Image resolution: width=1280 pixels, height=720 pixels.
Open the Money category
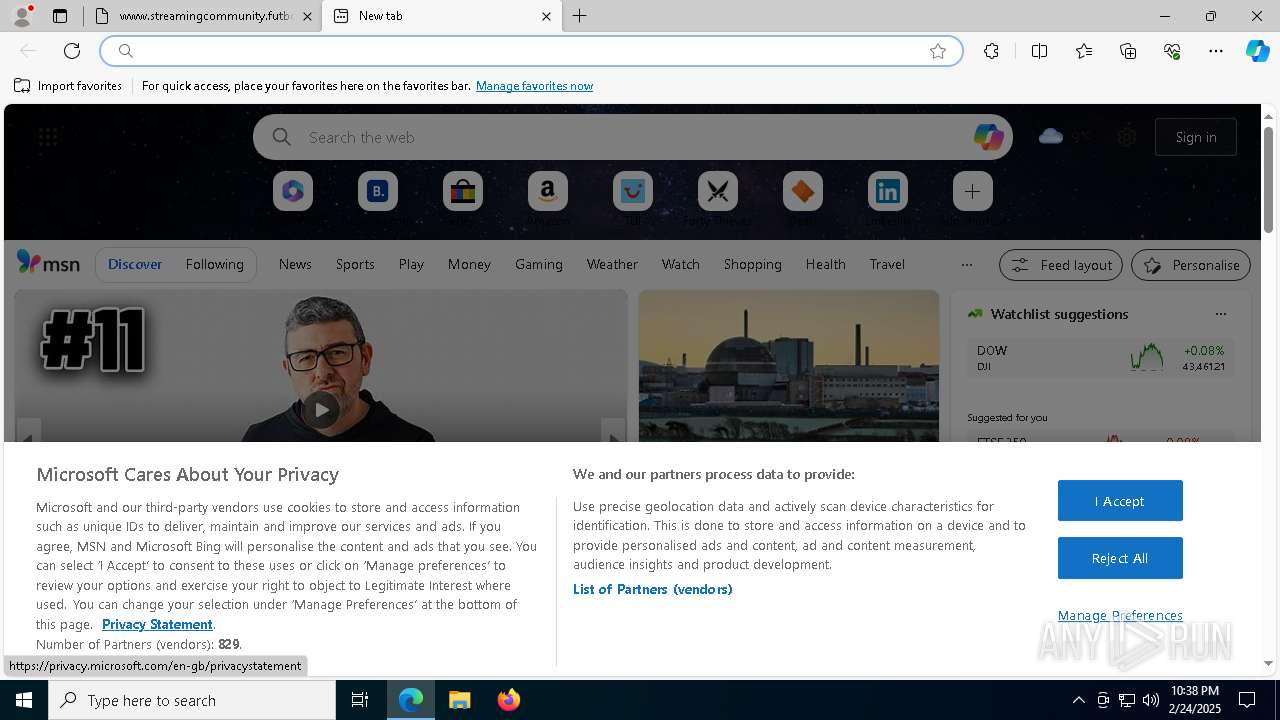[469, 264]
